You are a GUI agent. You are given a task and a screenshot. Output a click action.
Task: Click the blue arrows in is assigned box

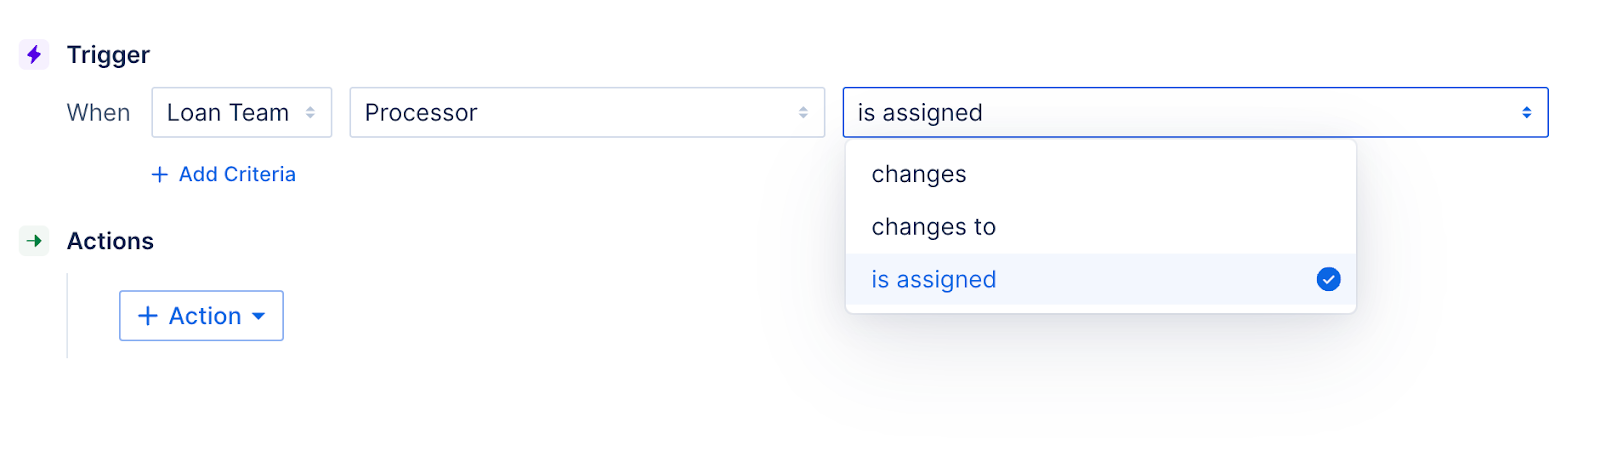[1526, 113]
